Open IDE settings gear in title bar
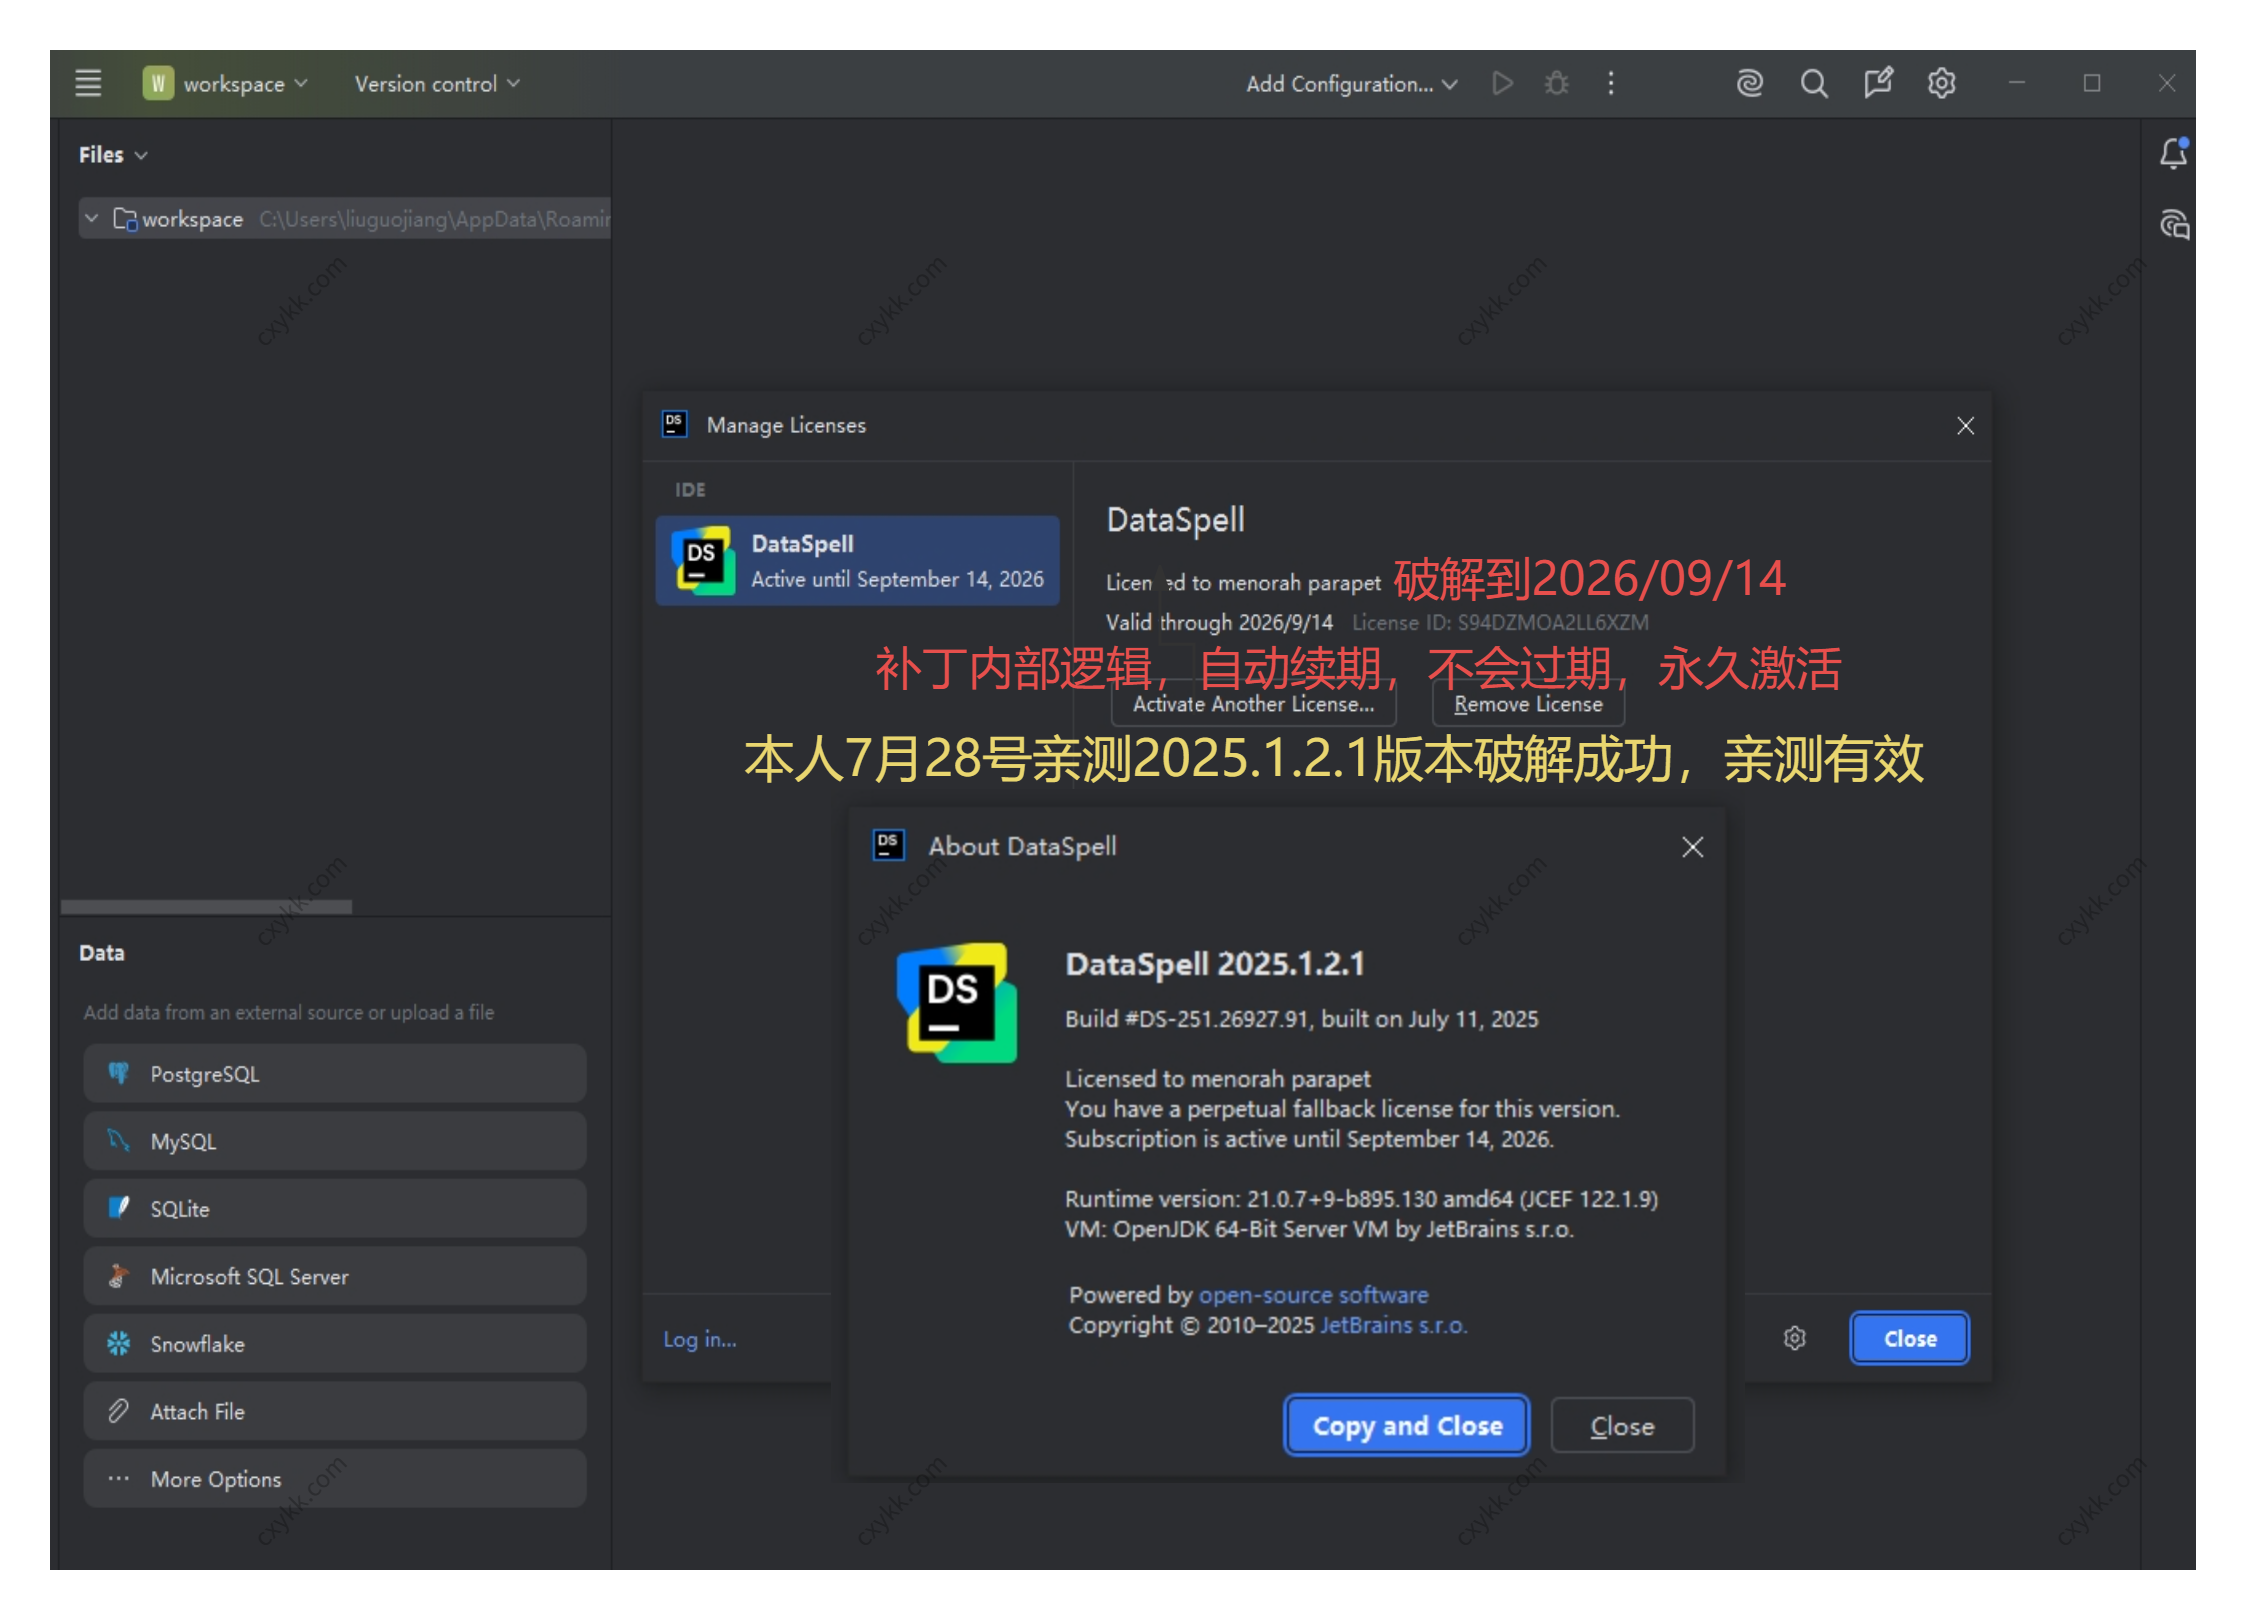This screenshot has height=1620, width=2246. coord(1941,83)
